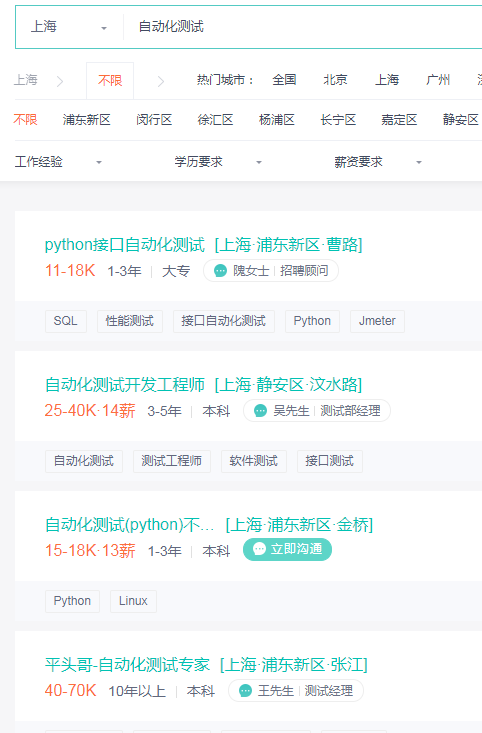Click the 自动化测试 search input field
The height and width of the screenshot is (733, 482).
point(304,27)
